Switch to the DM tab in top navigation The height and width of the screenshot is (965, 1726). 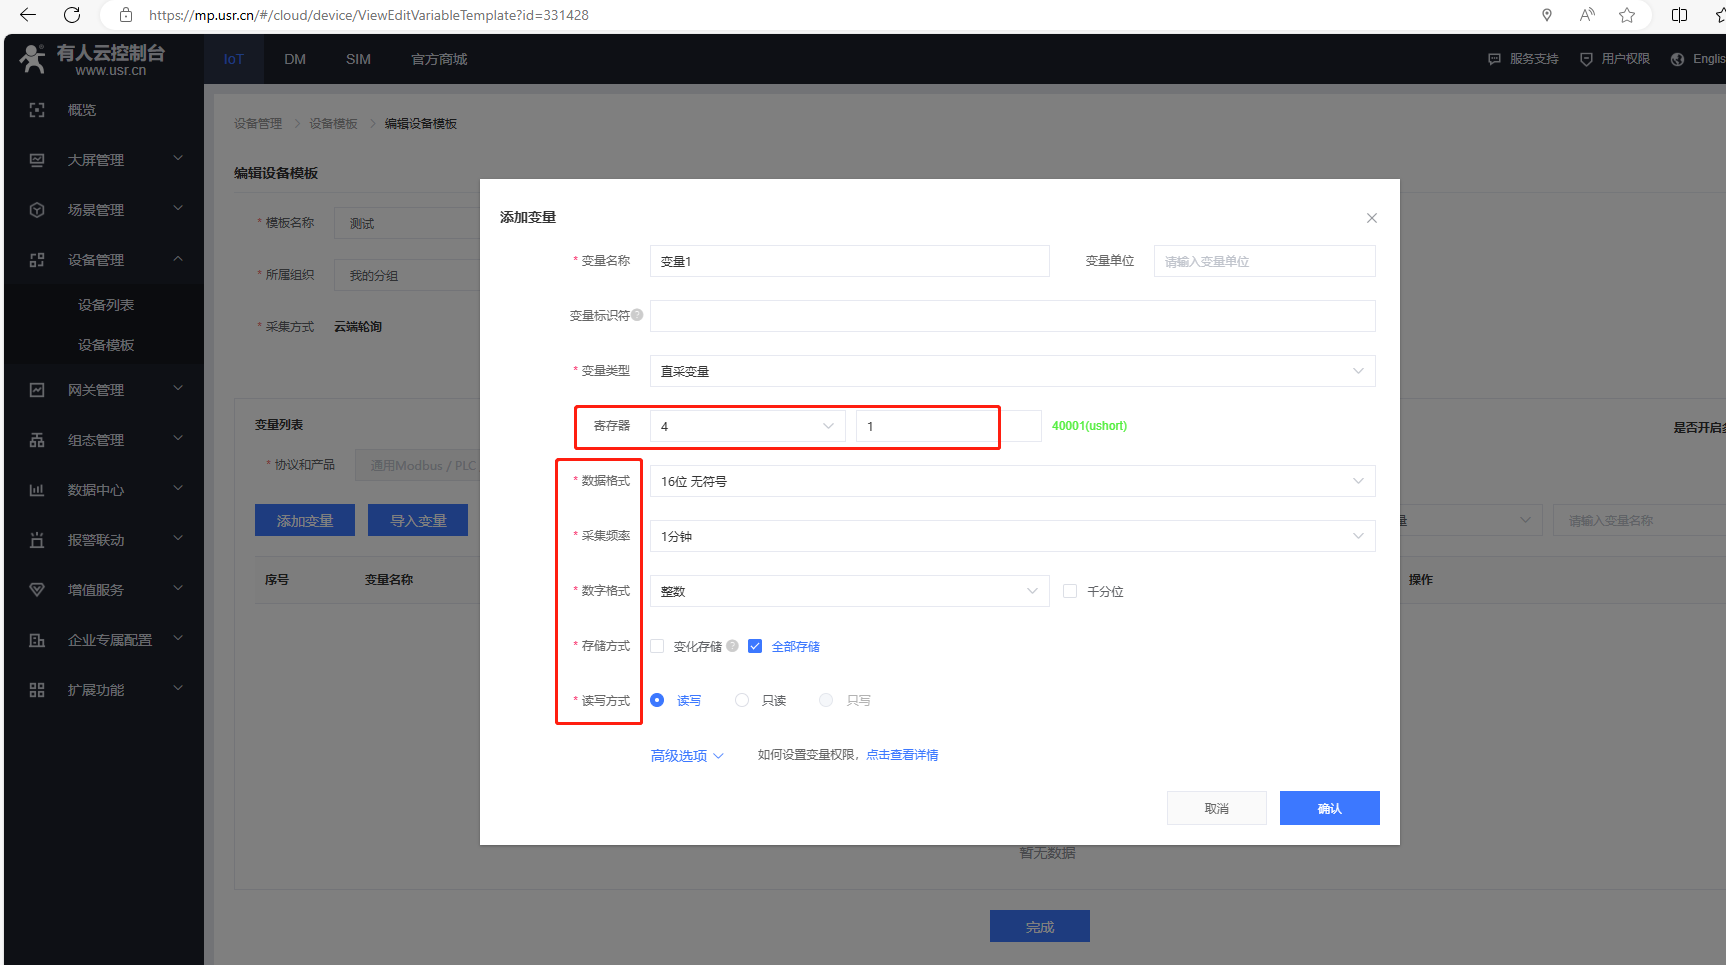[295, 59]
